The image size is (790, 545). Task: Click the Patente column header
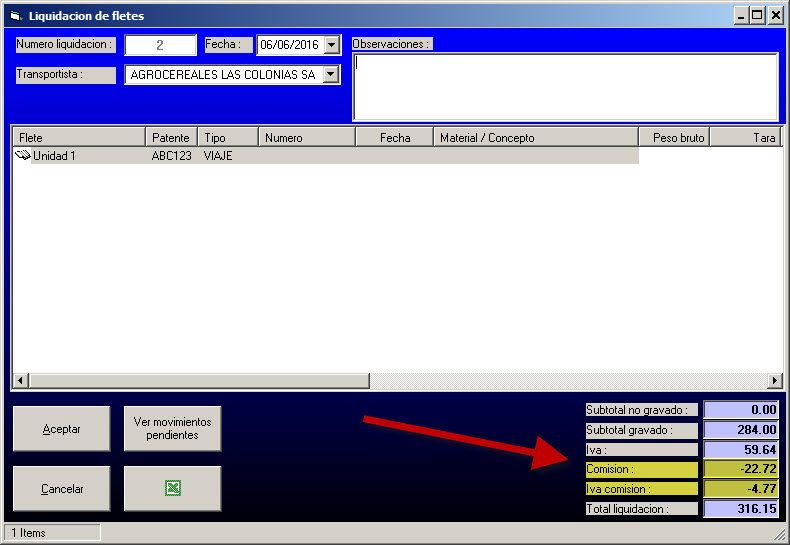click(171, 137)
